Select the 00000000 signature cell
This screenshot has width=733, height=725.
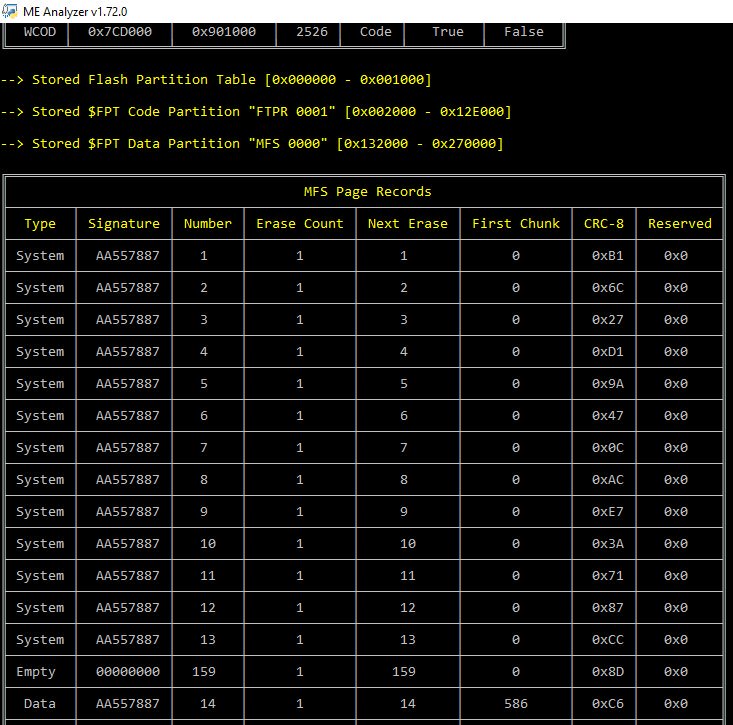(x=128, y=672)
